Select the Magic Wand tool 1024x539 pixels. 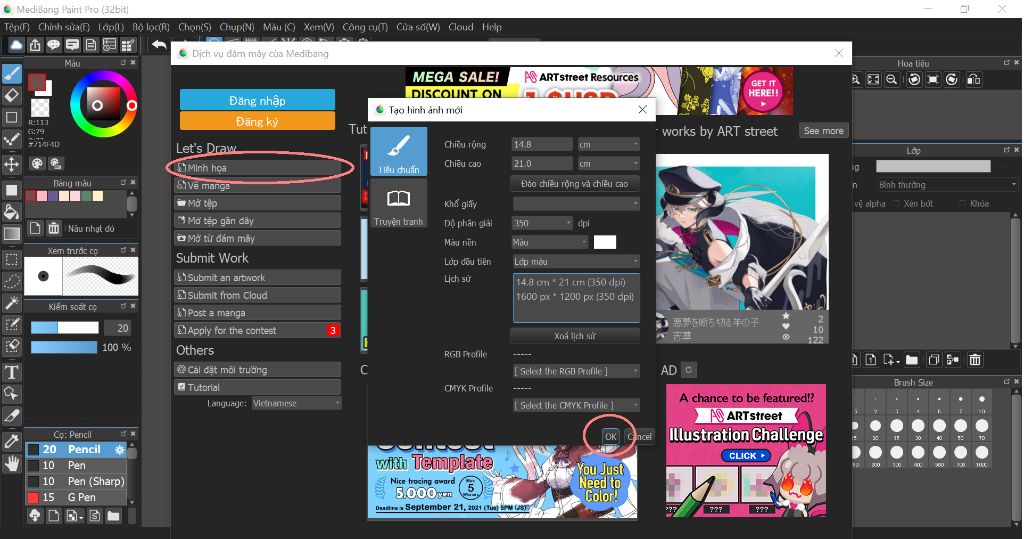point(12,302)
